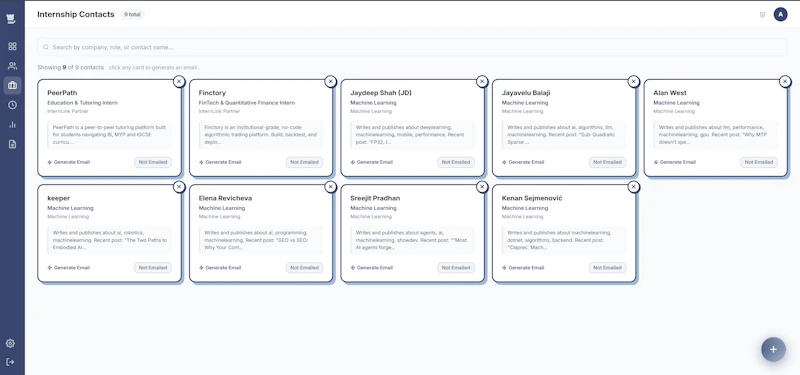Click Not Emailed badge on Alan West
800x375 pixels.
pyautogui.click(x=759, y=162)
